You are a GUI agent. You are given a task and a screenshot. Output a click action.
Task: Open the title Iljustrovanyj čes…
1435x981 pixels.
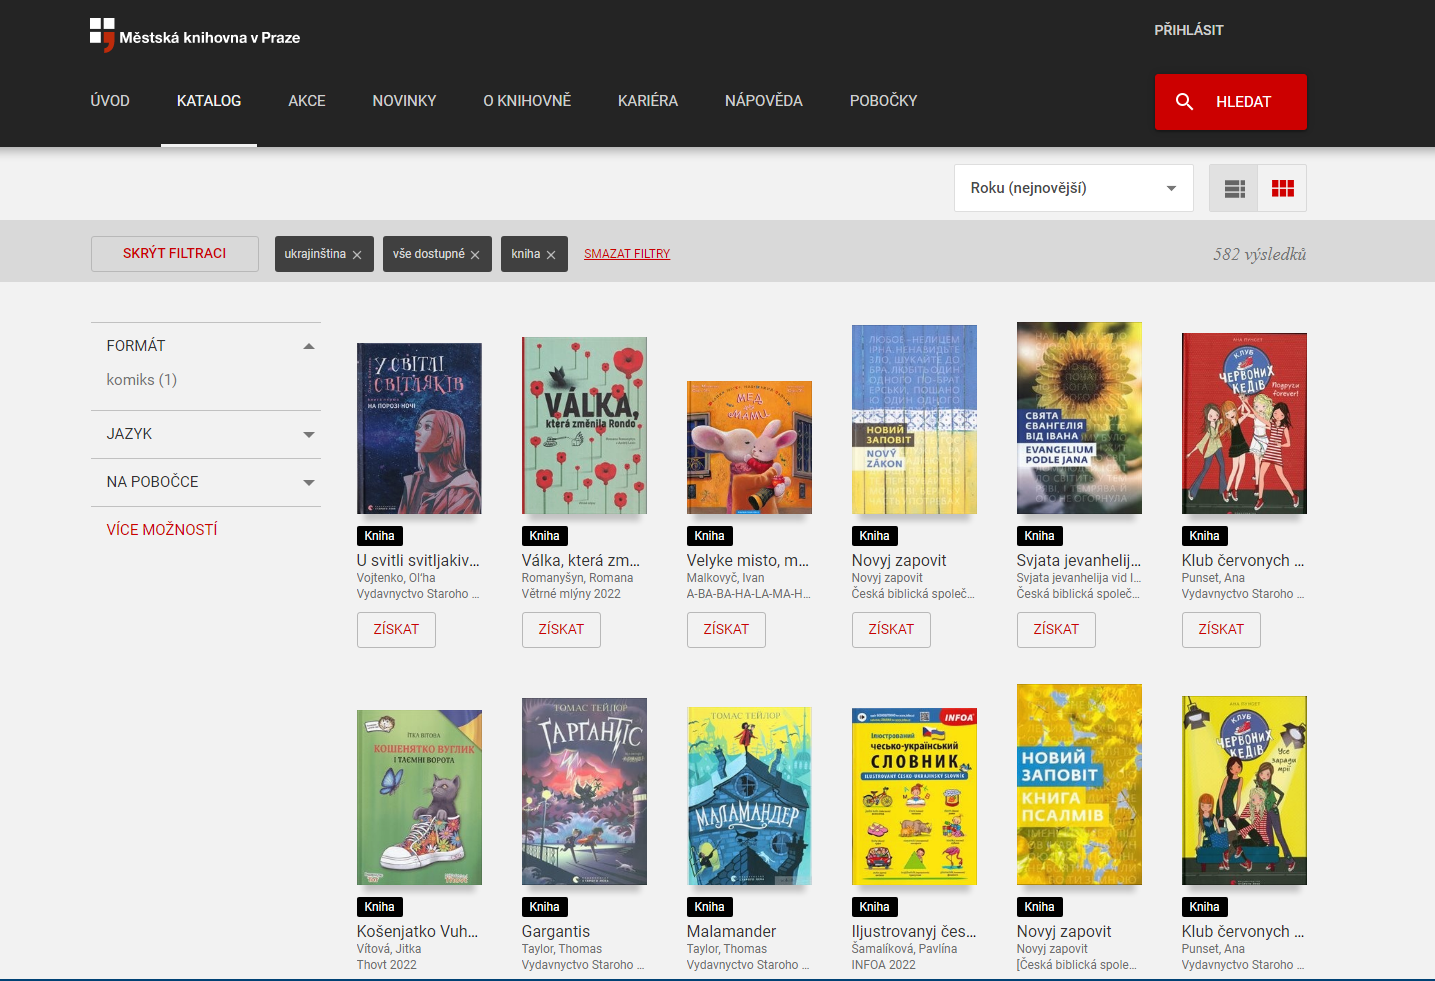(914, 932)
